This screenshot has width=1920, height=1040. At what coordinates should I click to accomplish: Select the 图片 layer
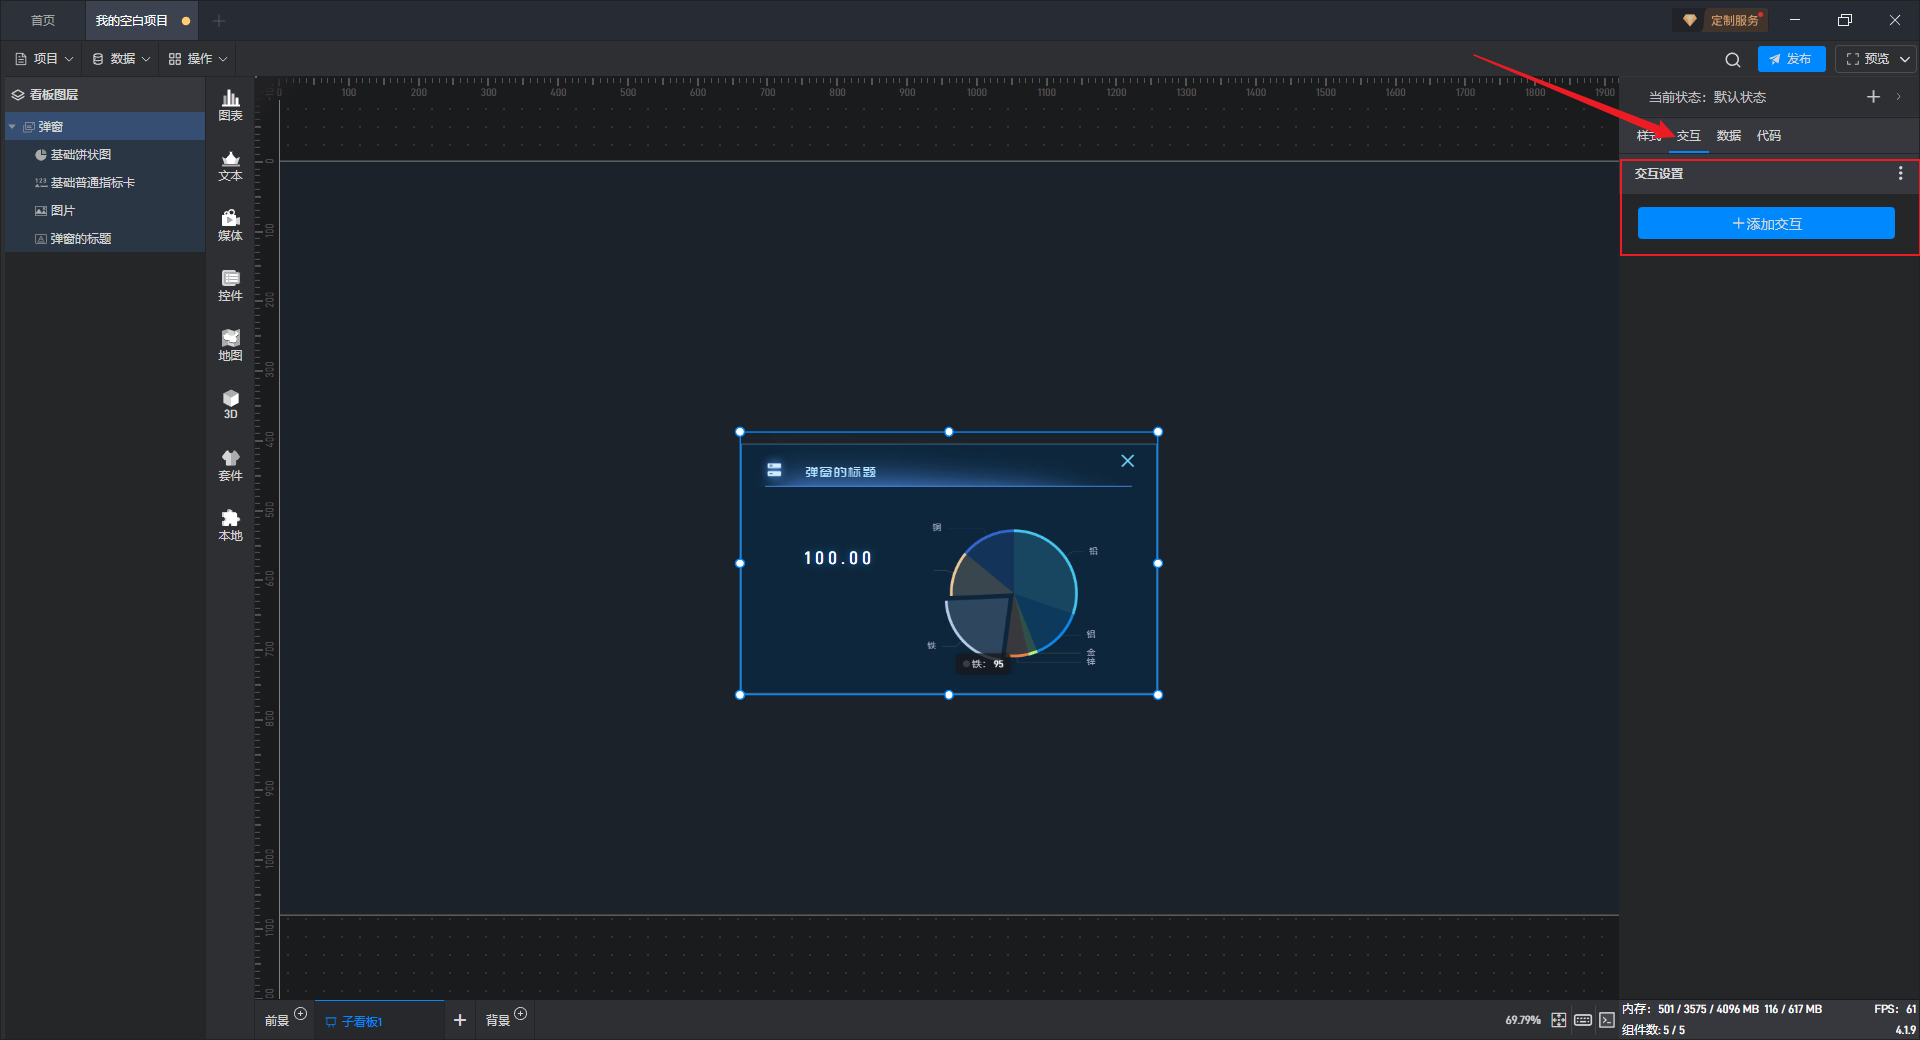tap(105, 211)
